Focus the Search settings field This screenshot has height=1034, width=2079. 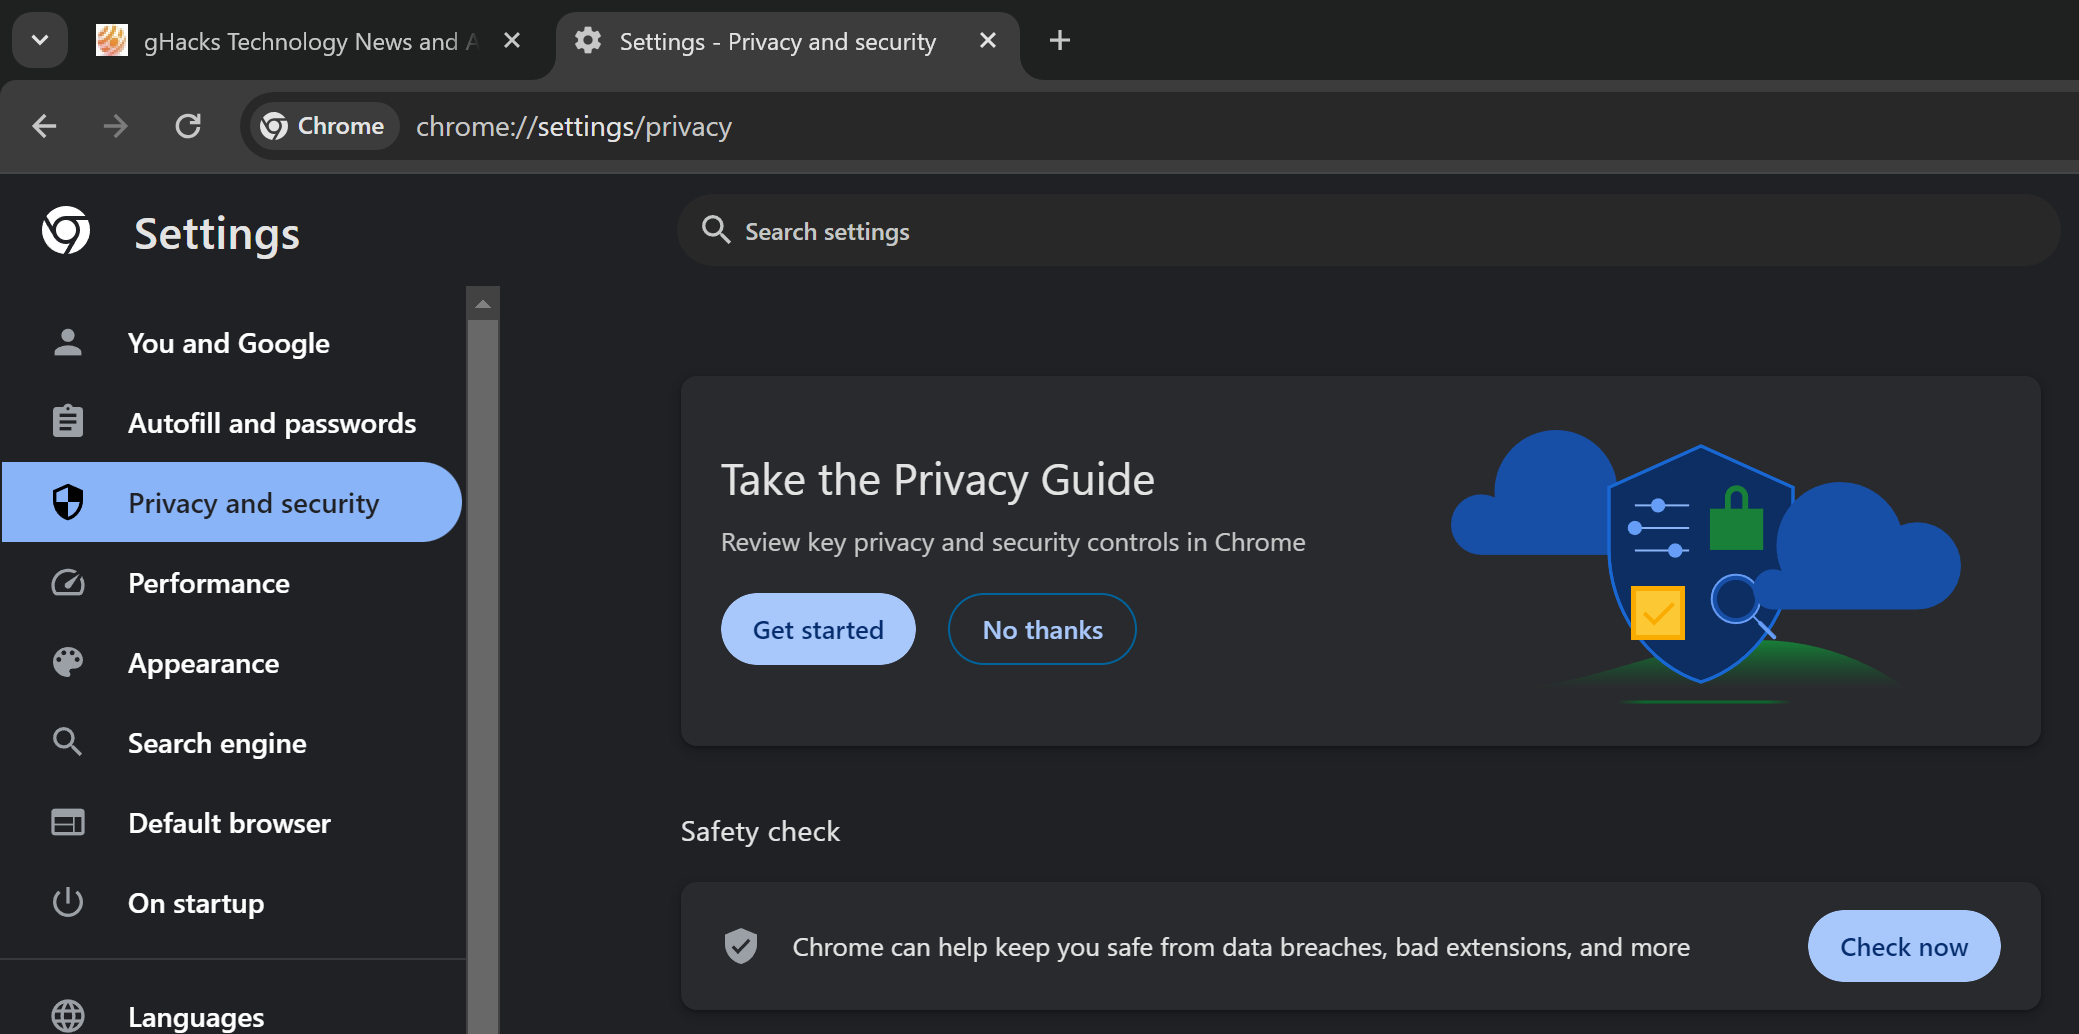point(1368,231)
